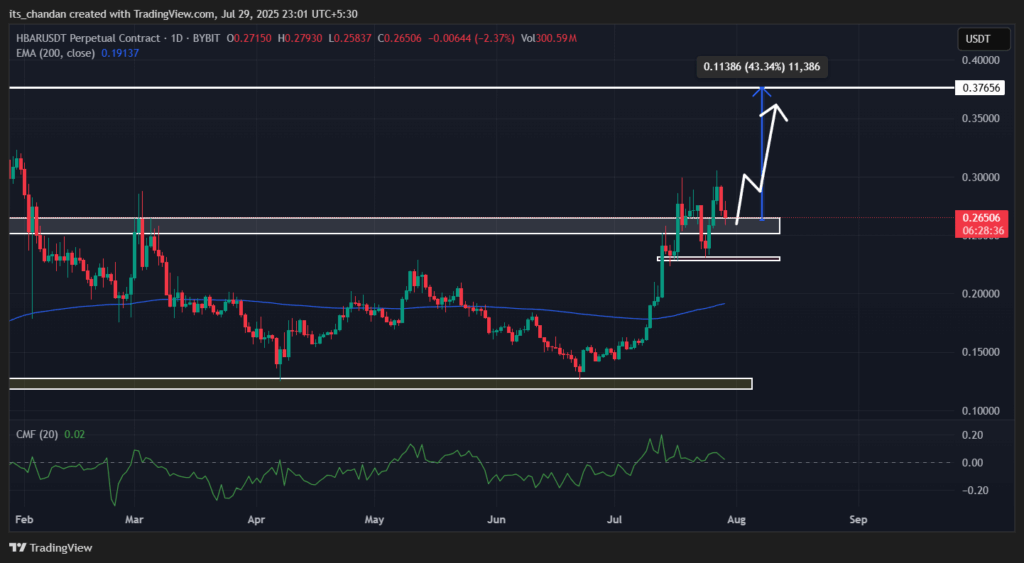Image resolution: width=1024 pixels, height=563 pixels.
Task: Click the current price label 0.26506
Action: (x=982, y=217)
